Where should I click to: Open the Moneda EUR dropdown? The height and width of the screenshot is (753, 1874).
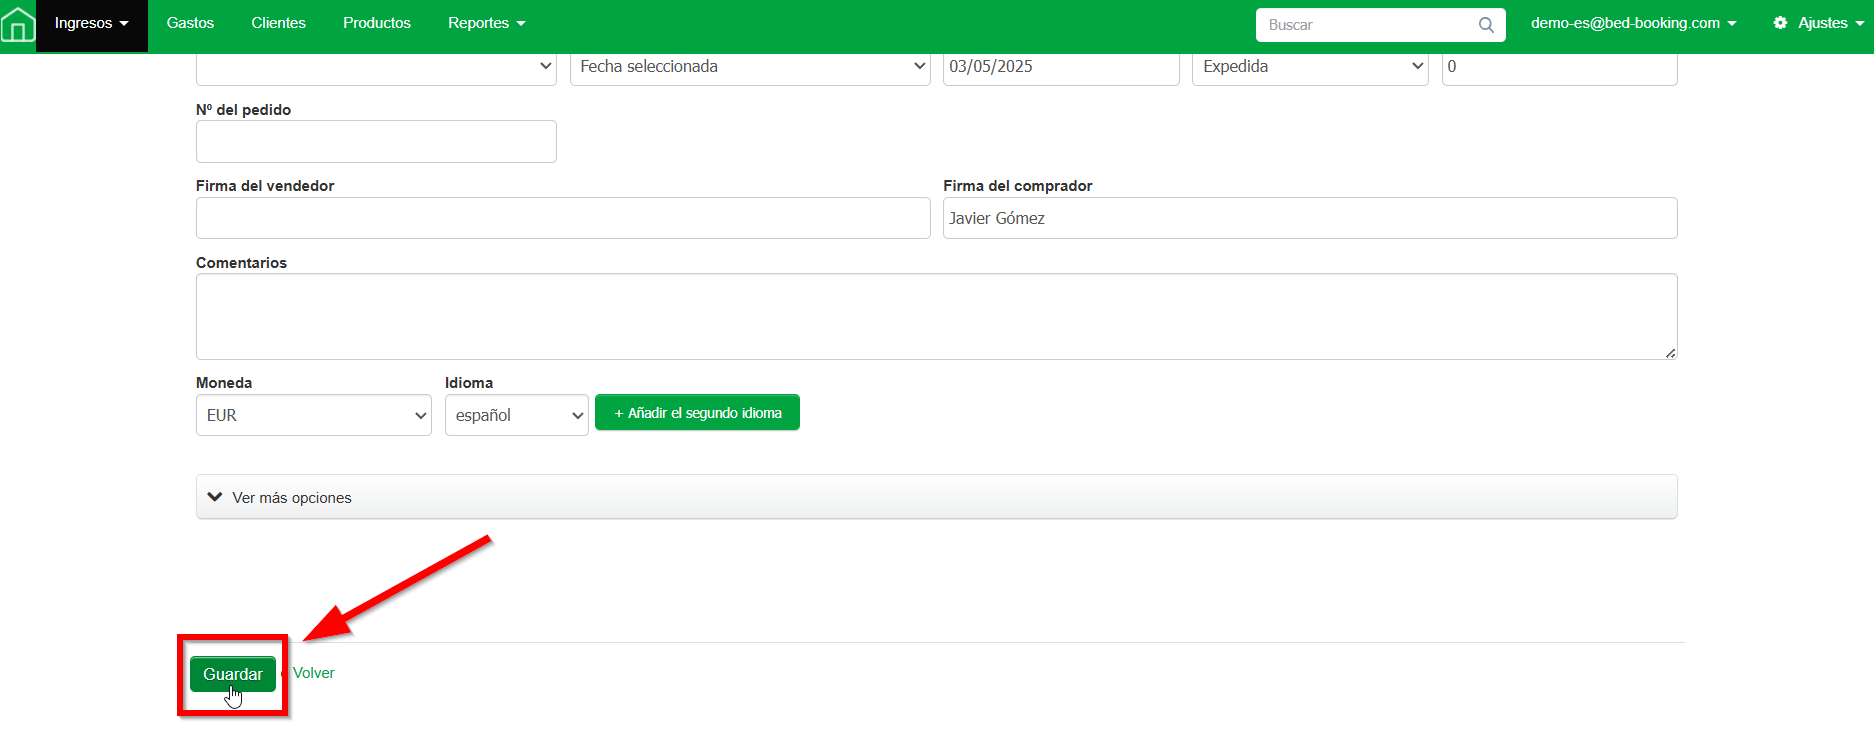click(313, 415)
